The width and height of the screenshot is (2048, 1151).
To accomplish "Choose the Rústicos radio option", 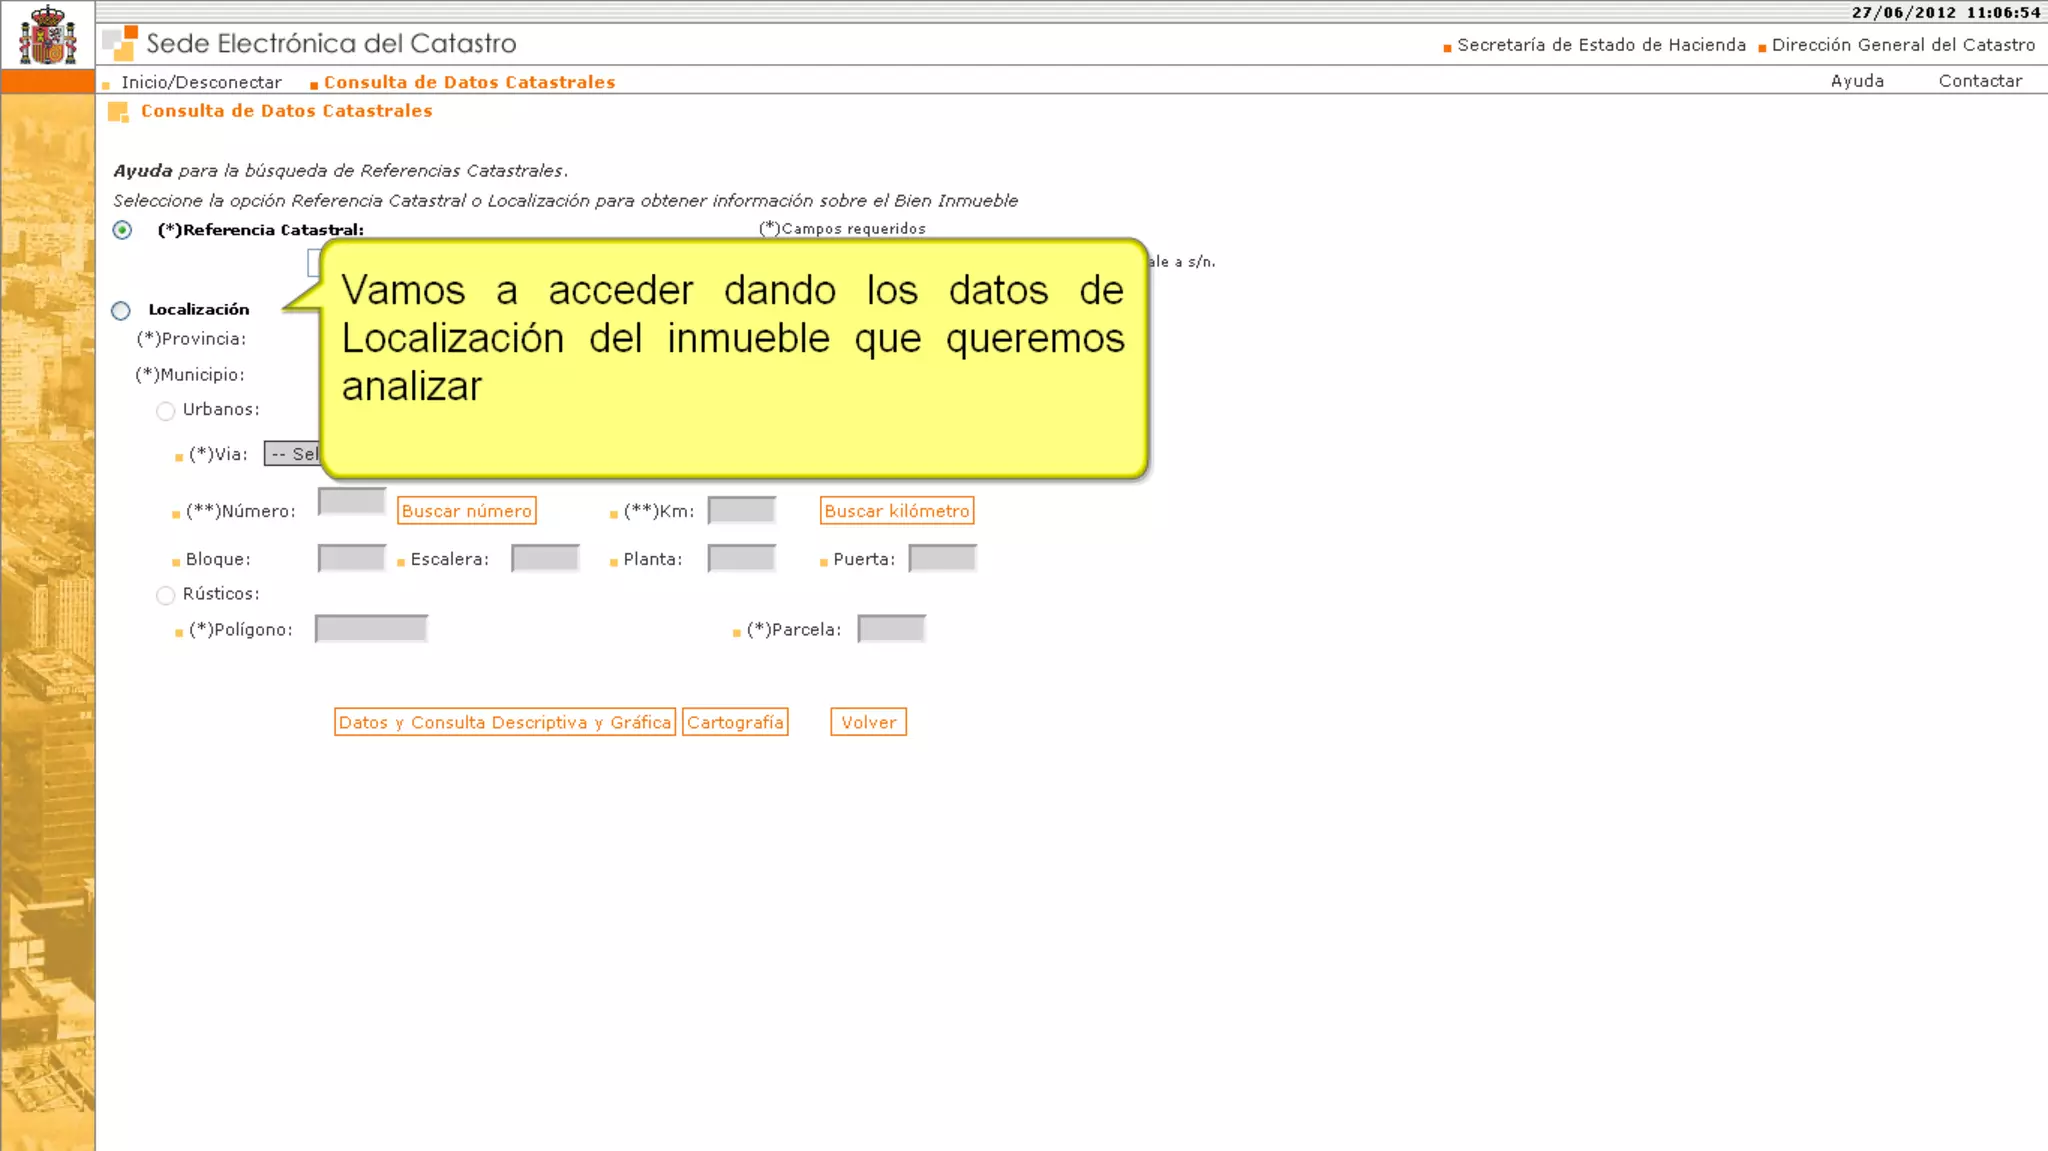I will coord(166,595).
